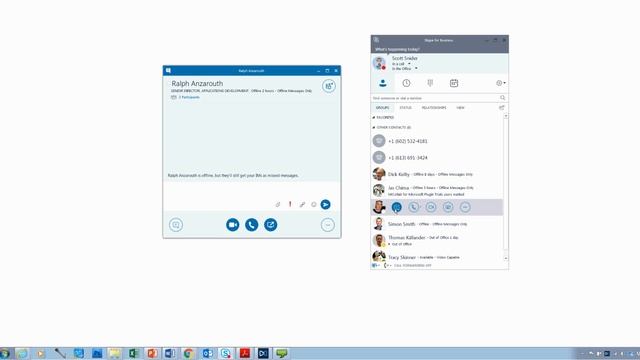This screenshot has width=640, height=360.
Task: Open Adobe Acrobat from the taskbar
Action: [244, 353]
